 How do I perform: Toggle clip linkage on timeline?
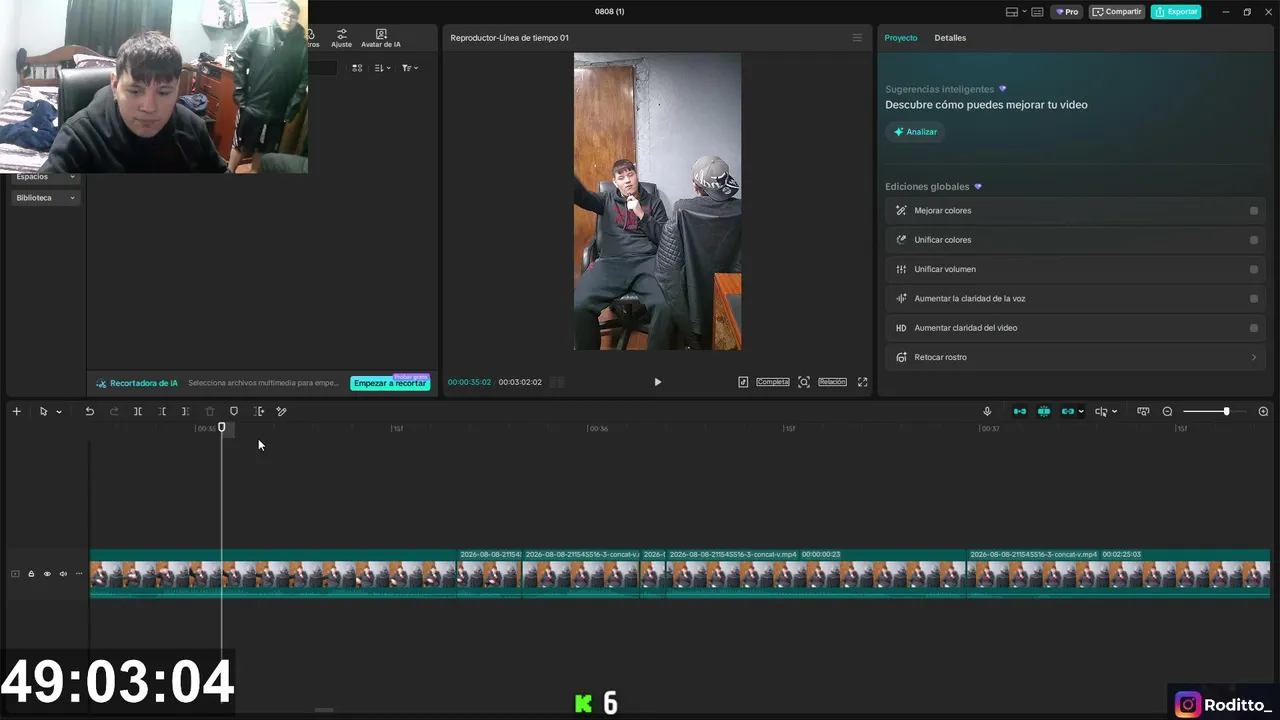[x=1067, y=411]
